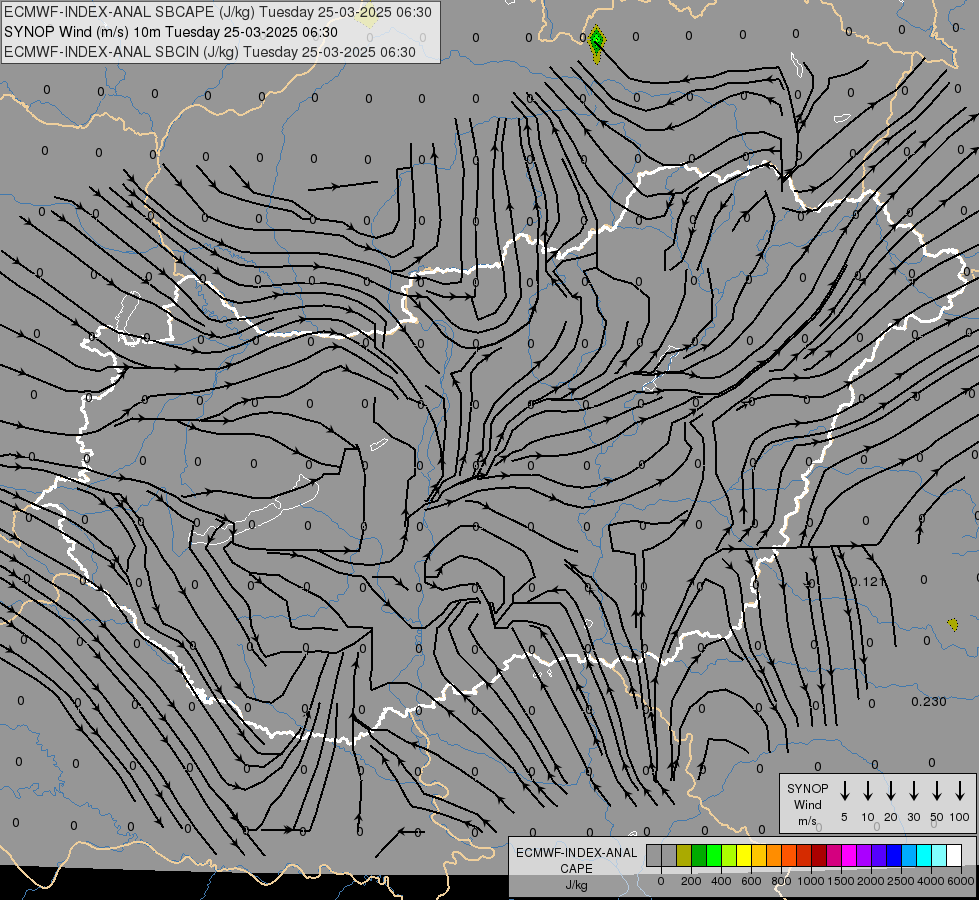This screenshot has width=979, height=900.
Task: Click the 2000 tick label on CAPE scale
Action: tap(871, 881)
